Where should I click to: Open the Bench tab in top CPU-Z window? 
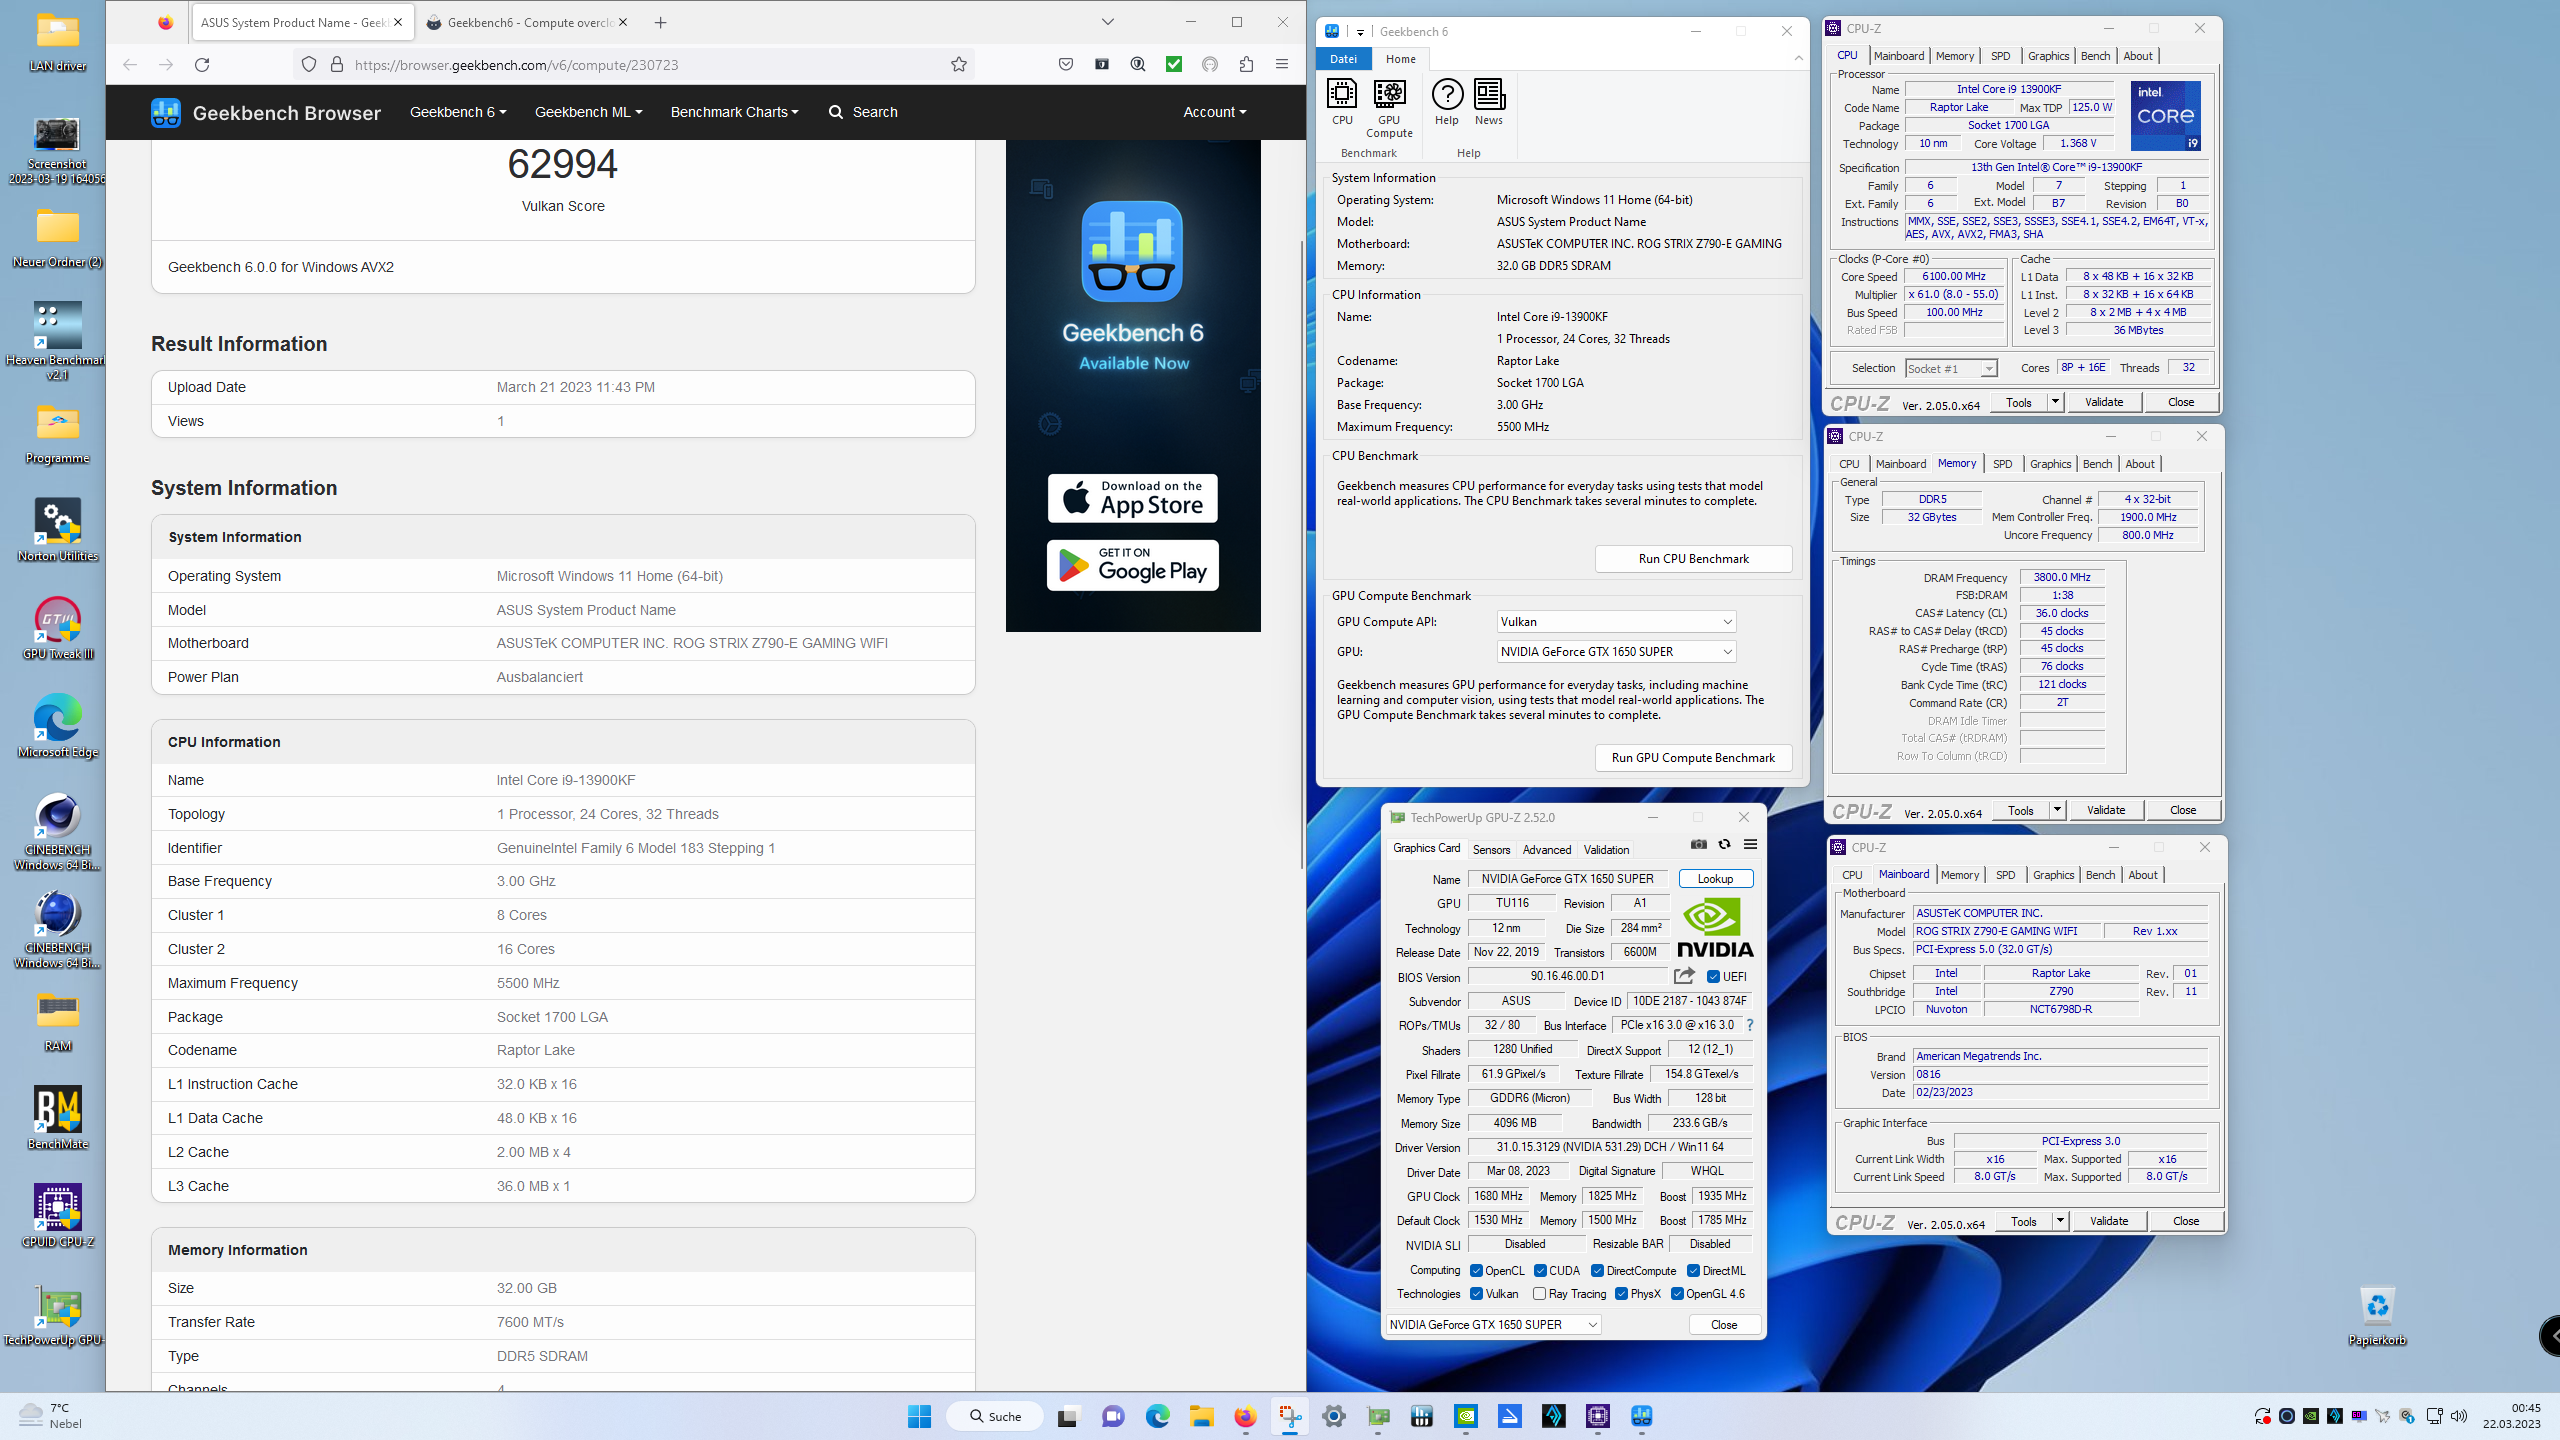[2095, 56]
